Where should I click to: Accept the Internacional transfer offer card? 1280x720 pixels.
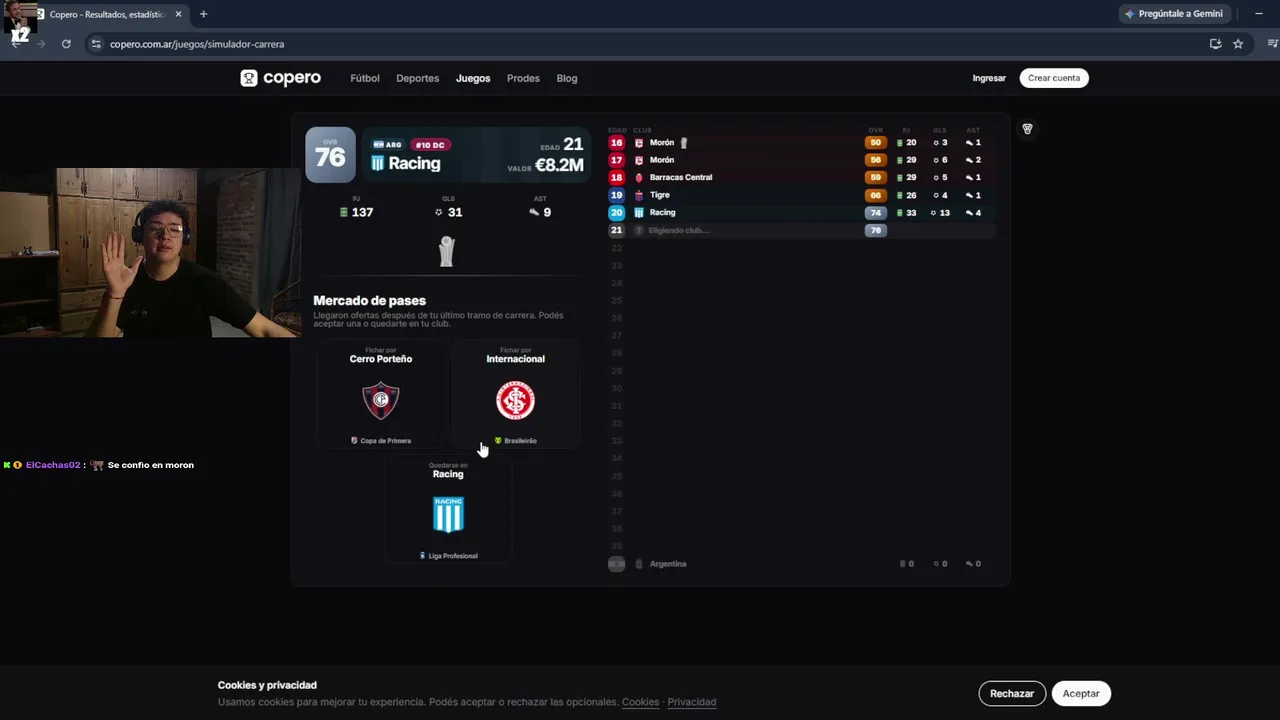point(515,394)
